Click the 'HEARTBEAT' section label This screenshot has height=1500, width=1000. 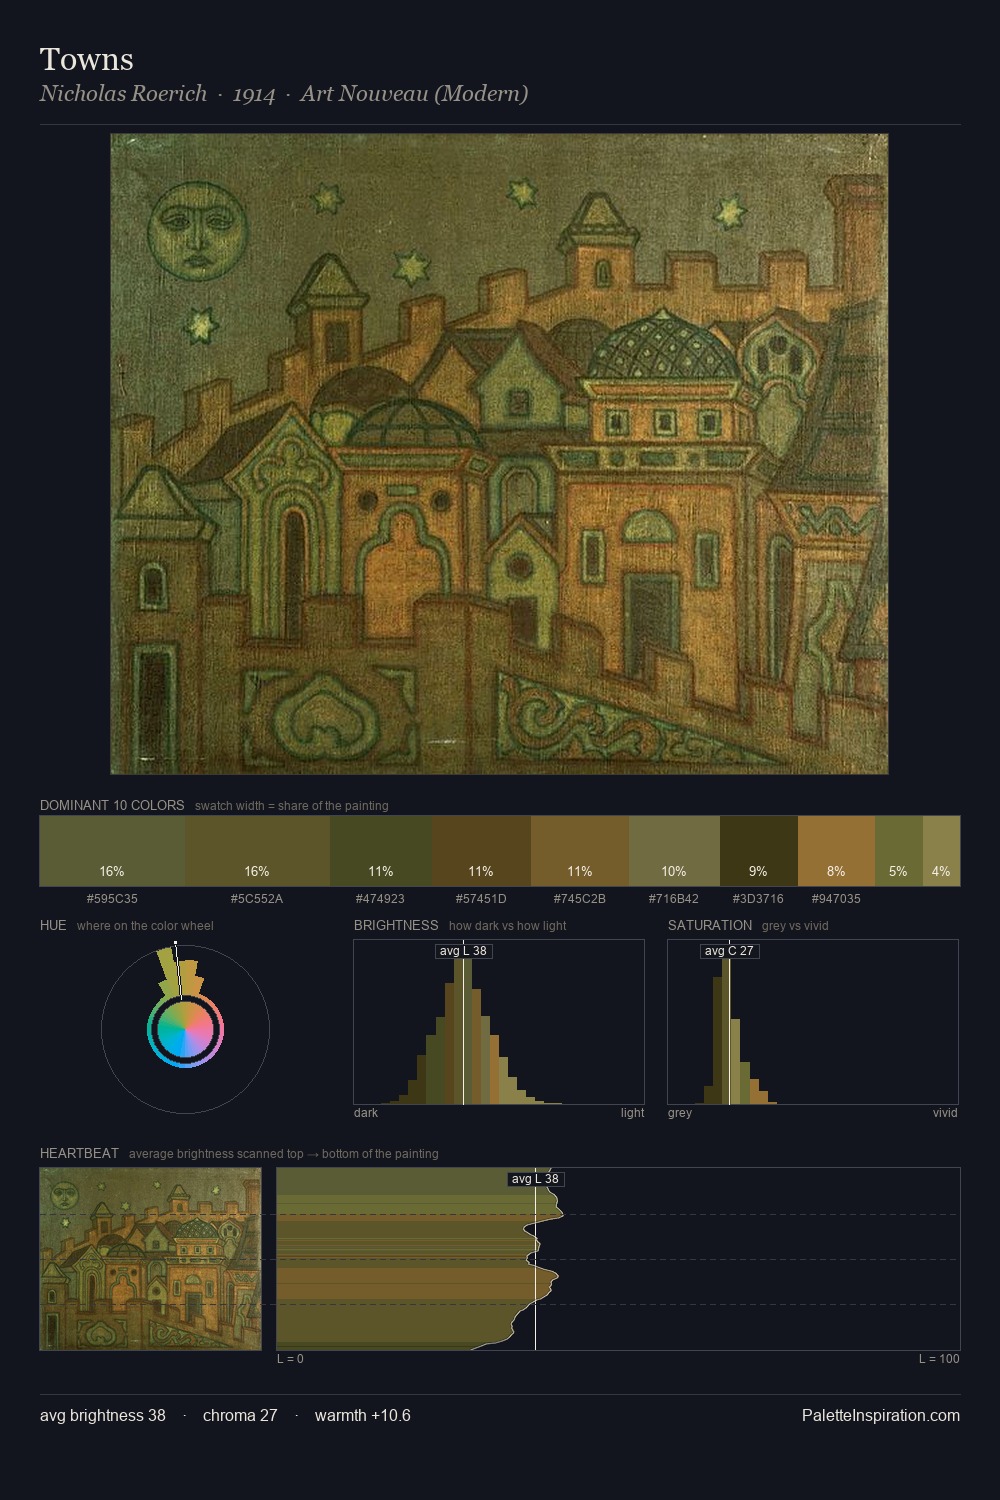[79, 1153]
